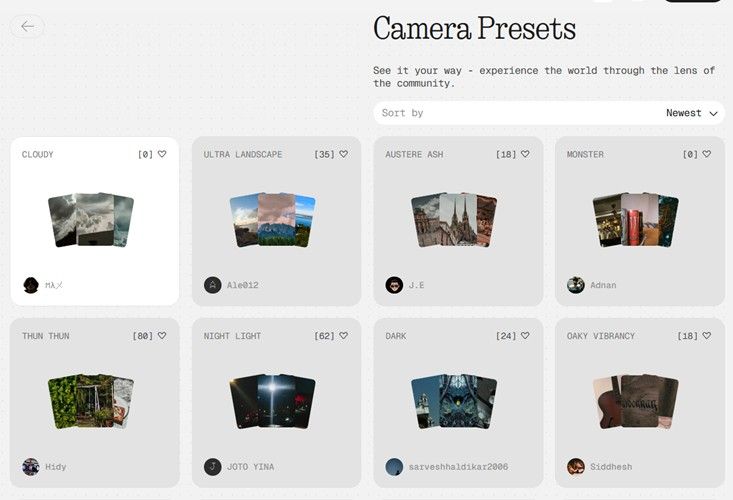
Task: Select the OAKY VIBRANCY preset title
Action: tap(601, 336)
